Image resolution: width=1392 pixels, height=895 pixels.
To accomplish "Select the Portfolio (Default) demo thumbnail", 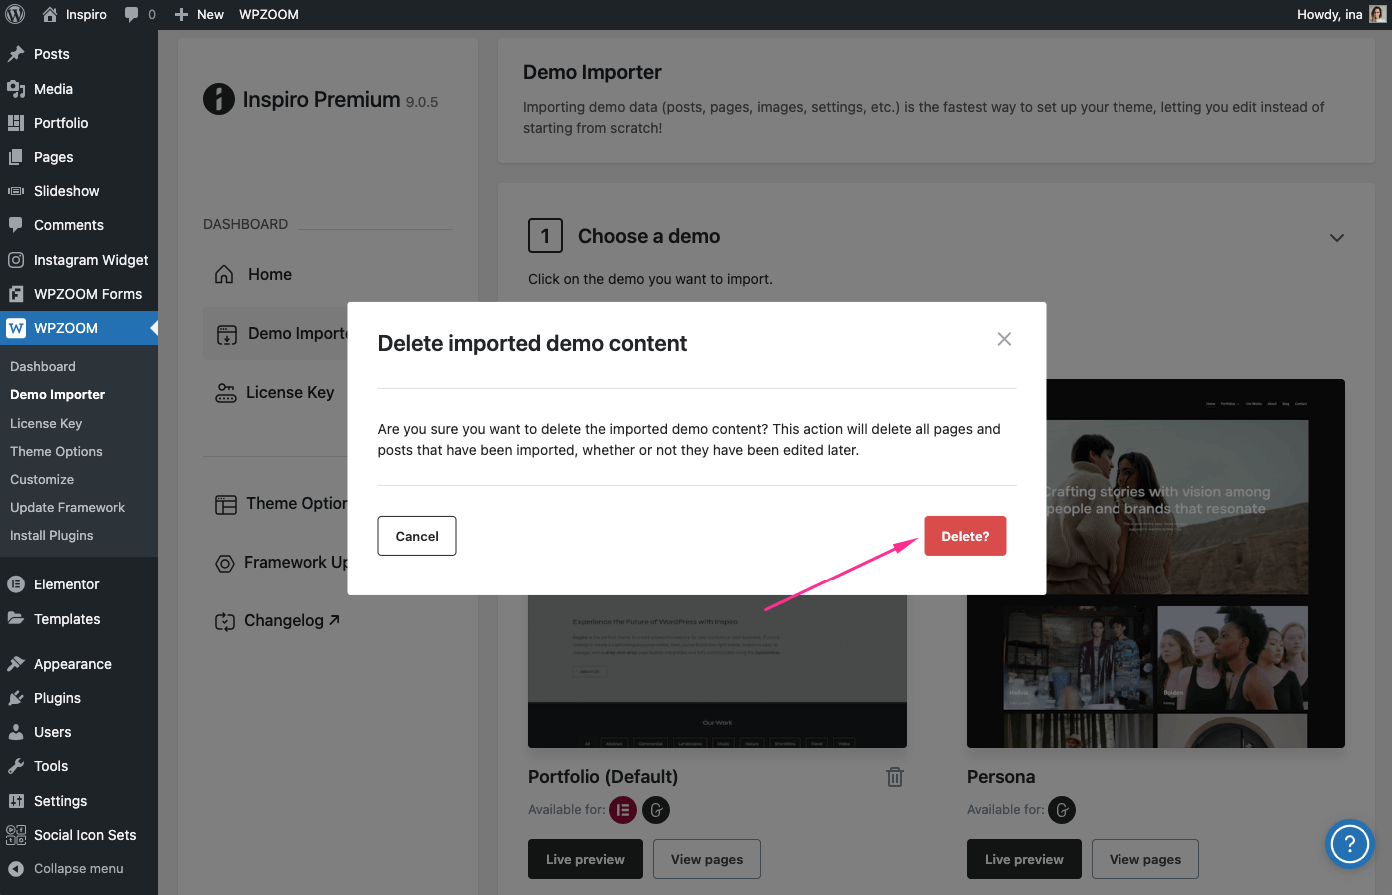I will coord(717,671).
